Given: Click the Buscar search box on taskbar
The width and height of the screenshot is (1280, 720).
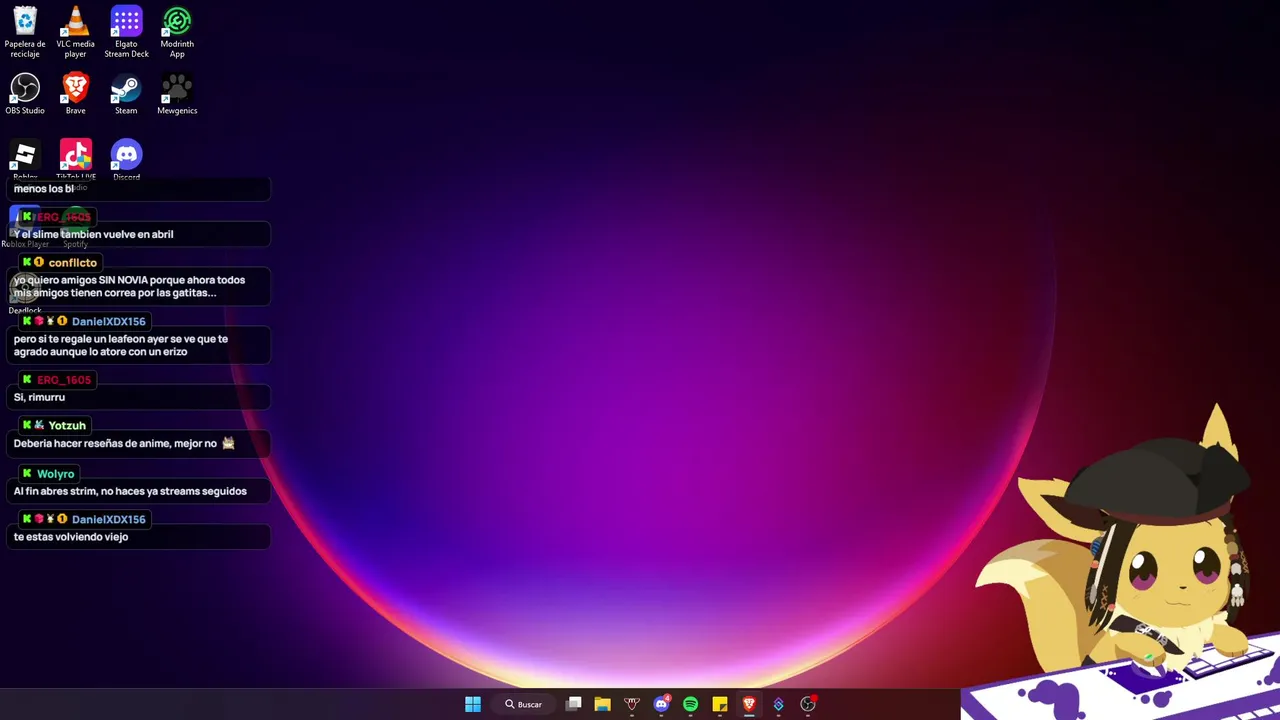Looking at the screenshot, I should pos(523,704).
